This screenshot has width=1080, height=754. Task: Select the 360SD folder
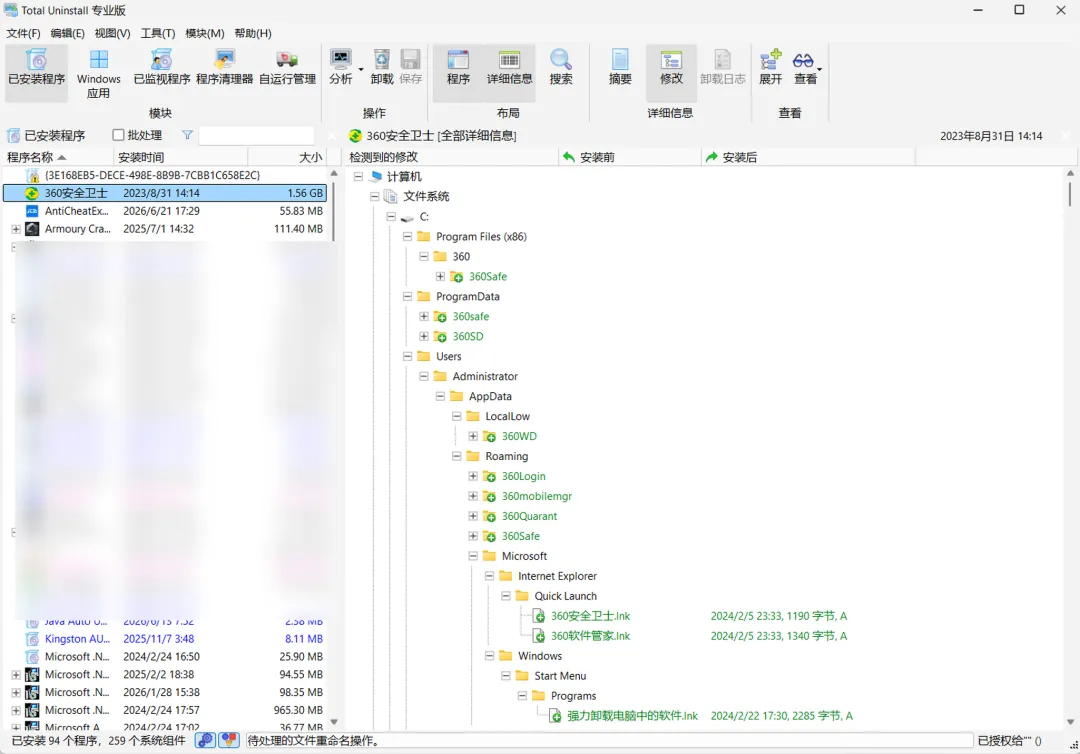tap(468, 336)
